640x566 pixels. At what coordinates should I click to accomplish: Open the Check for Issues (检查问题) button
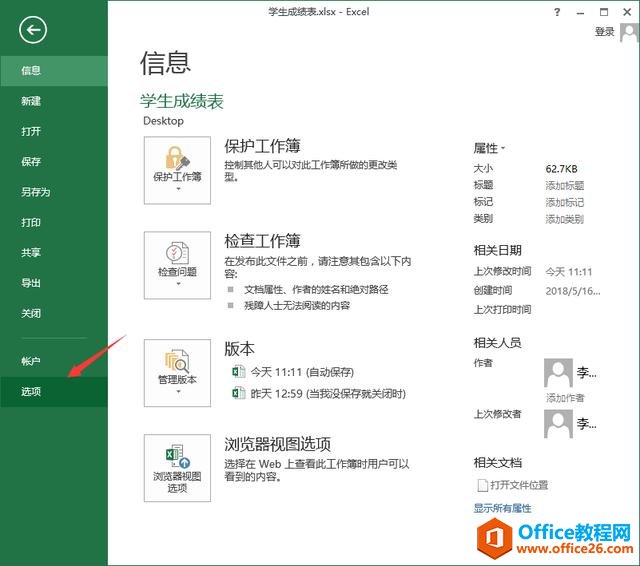pos(177,265)
